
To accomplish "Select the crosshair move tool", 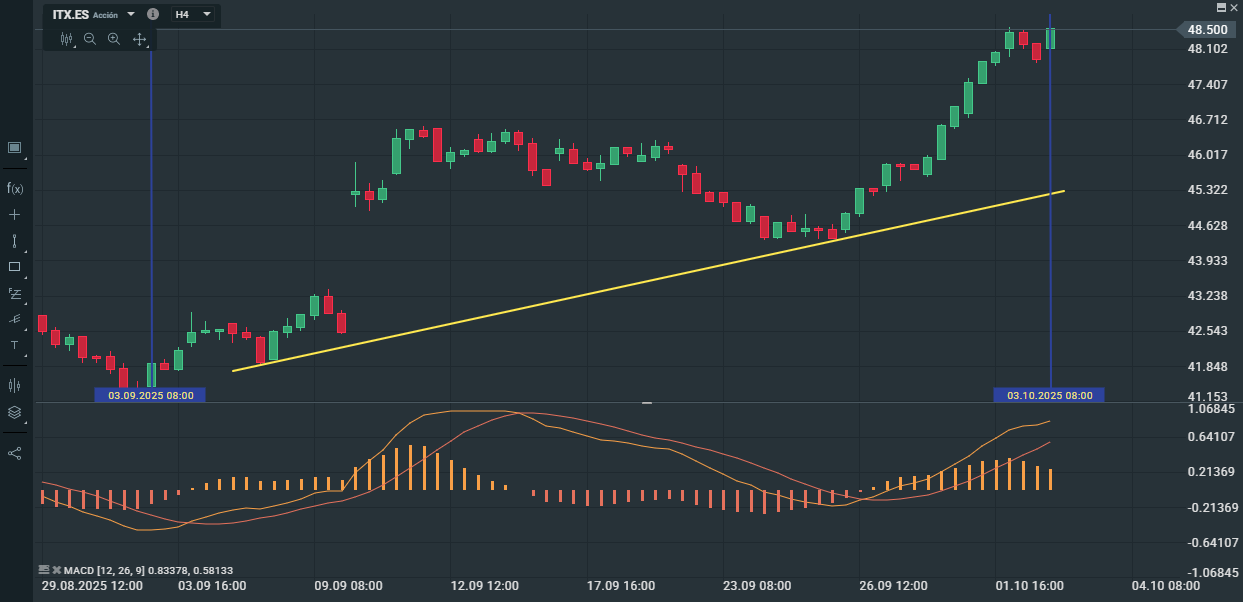I will [x=139, y=39].
